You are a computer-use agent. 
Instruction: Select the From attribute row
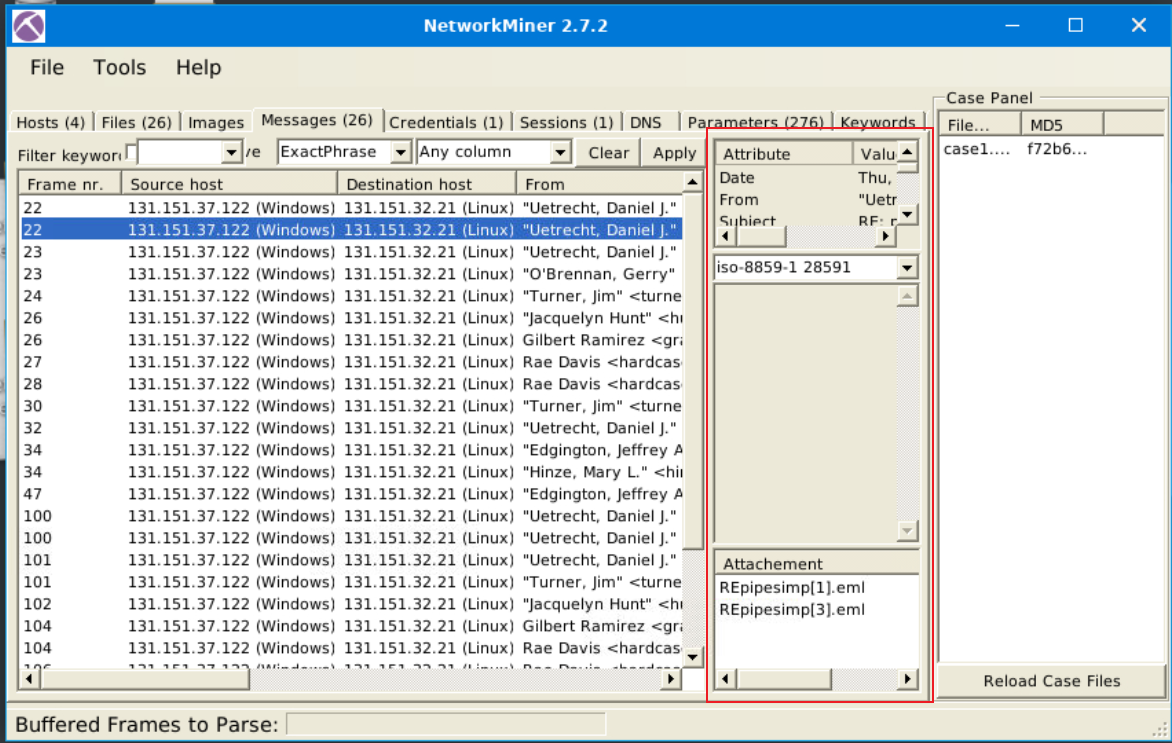point(806,200)
